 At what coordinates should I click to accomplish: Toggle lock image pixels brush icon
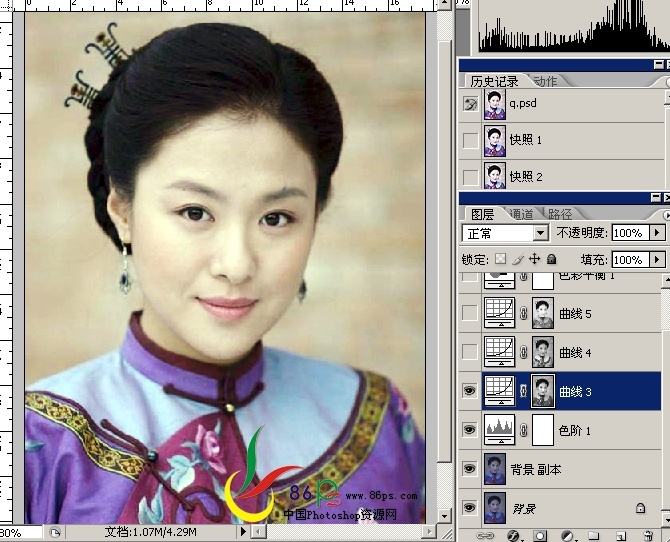point(518,259)
